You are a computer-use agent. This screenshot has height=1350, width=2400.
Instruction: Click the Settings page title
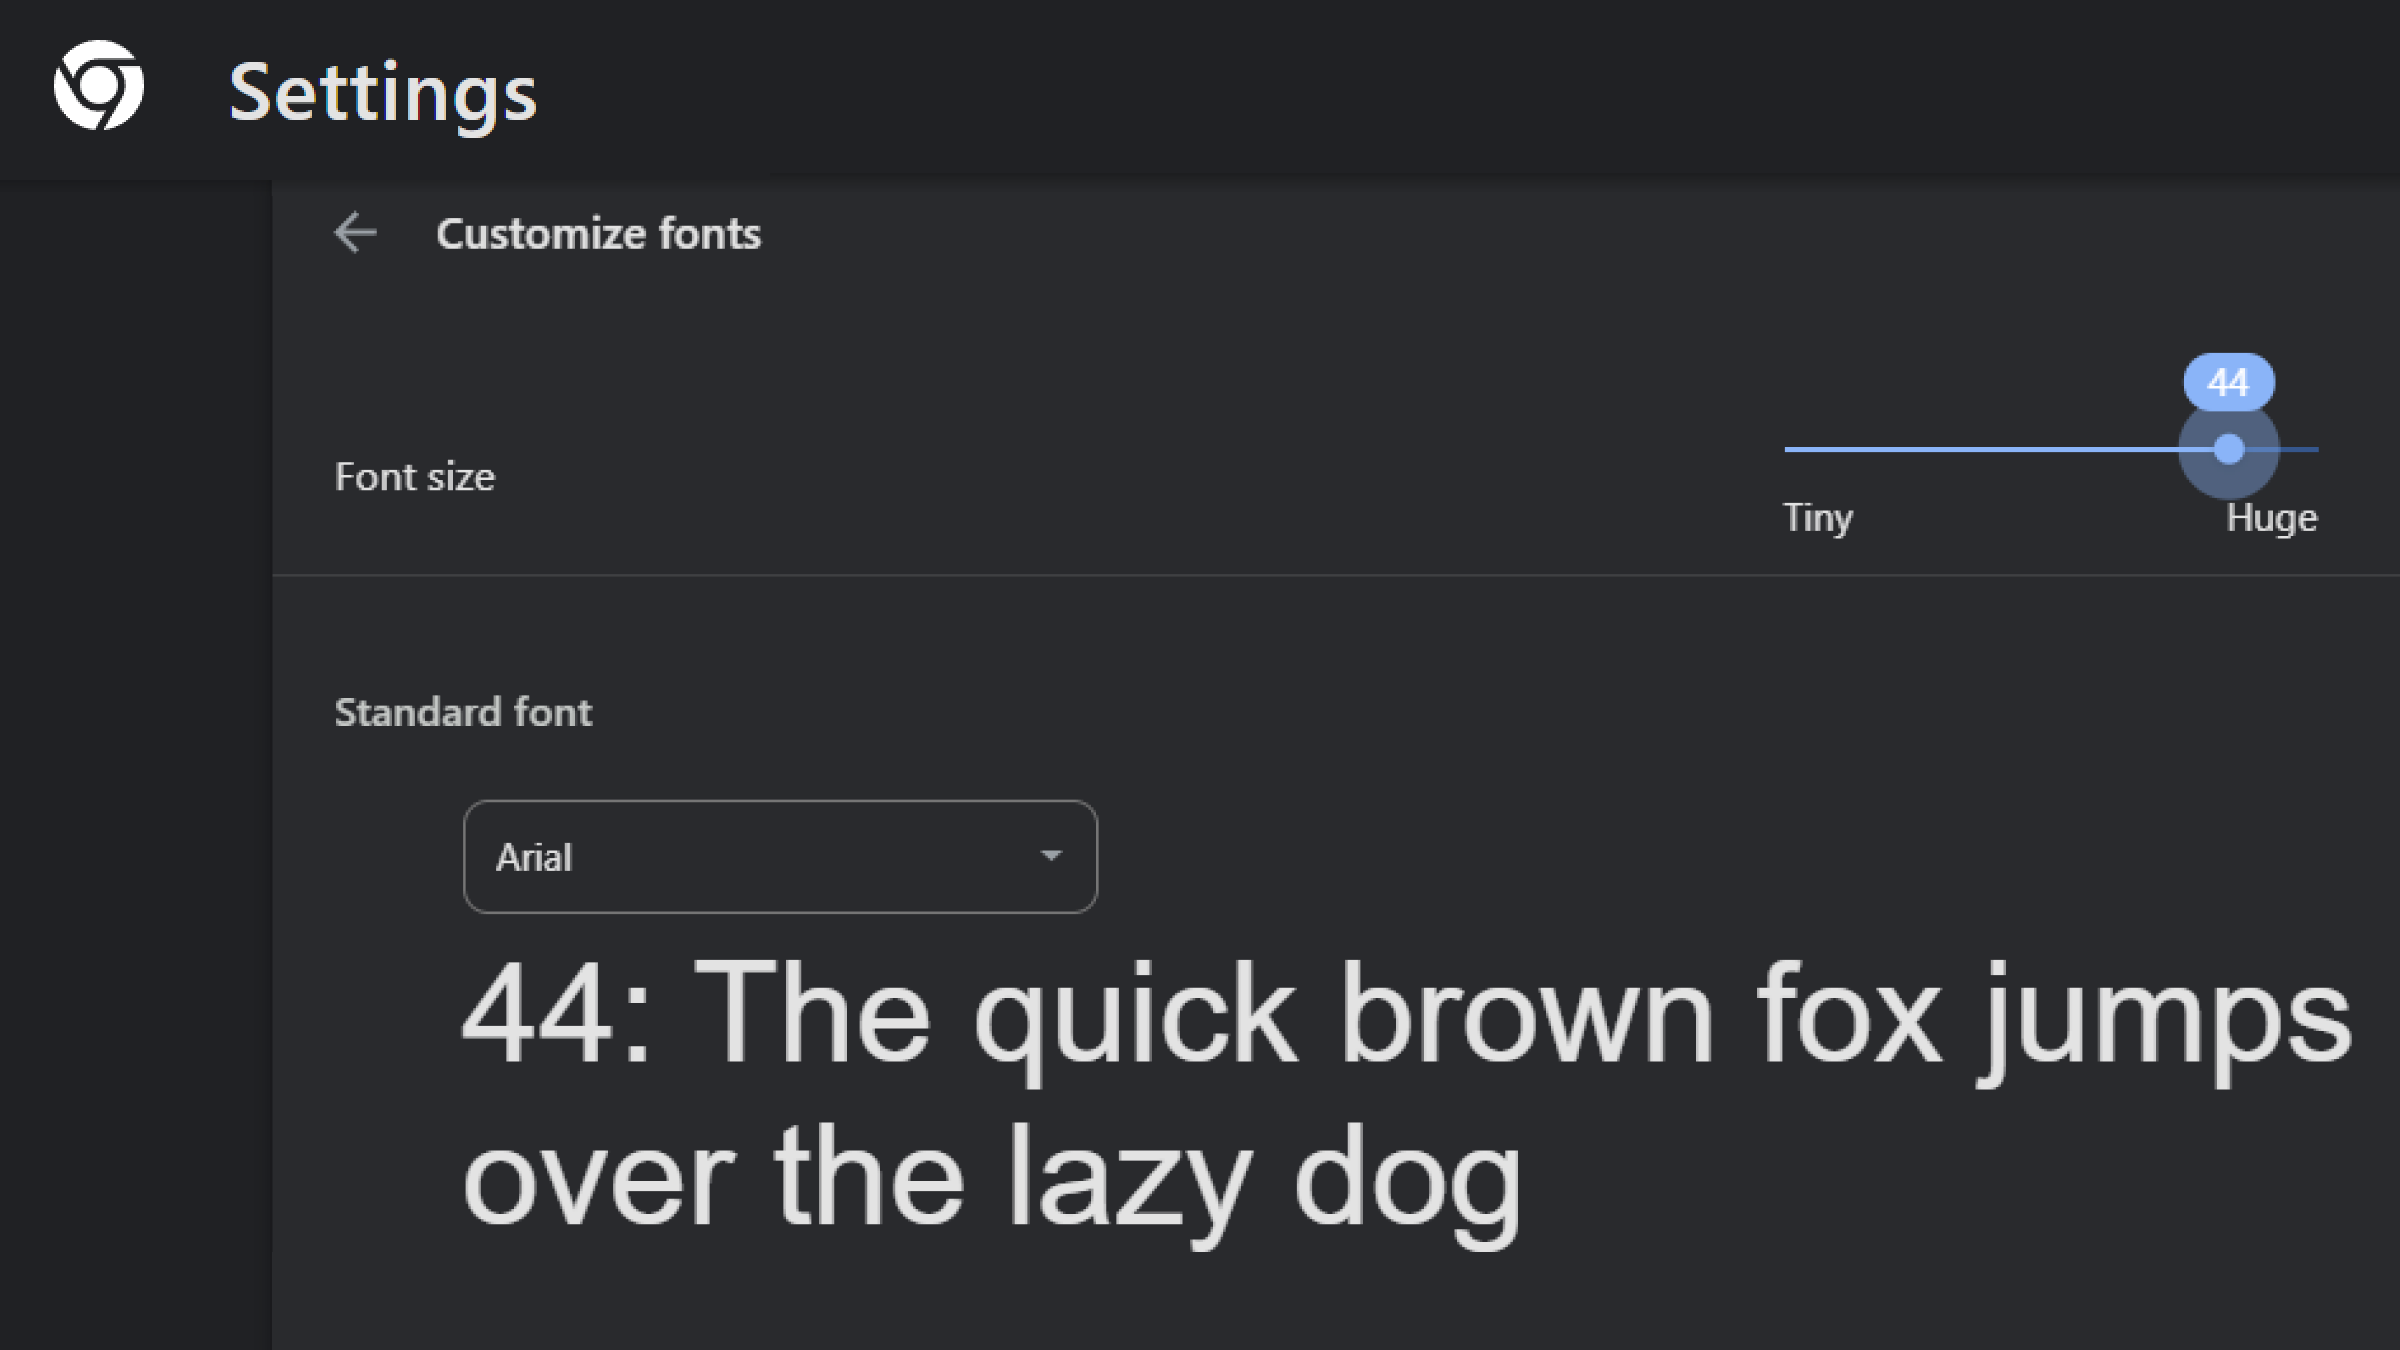tap(383, 93)
